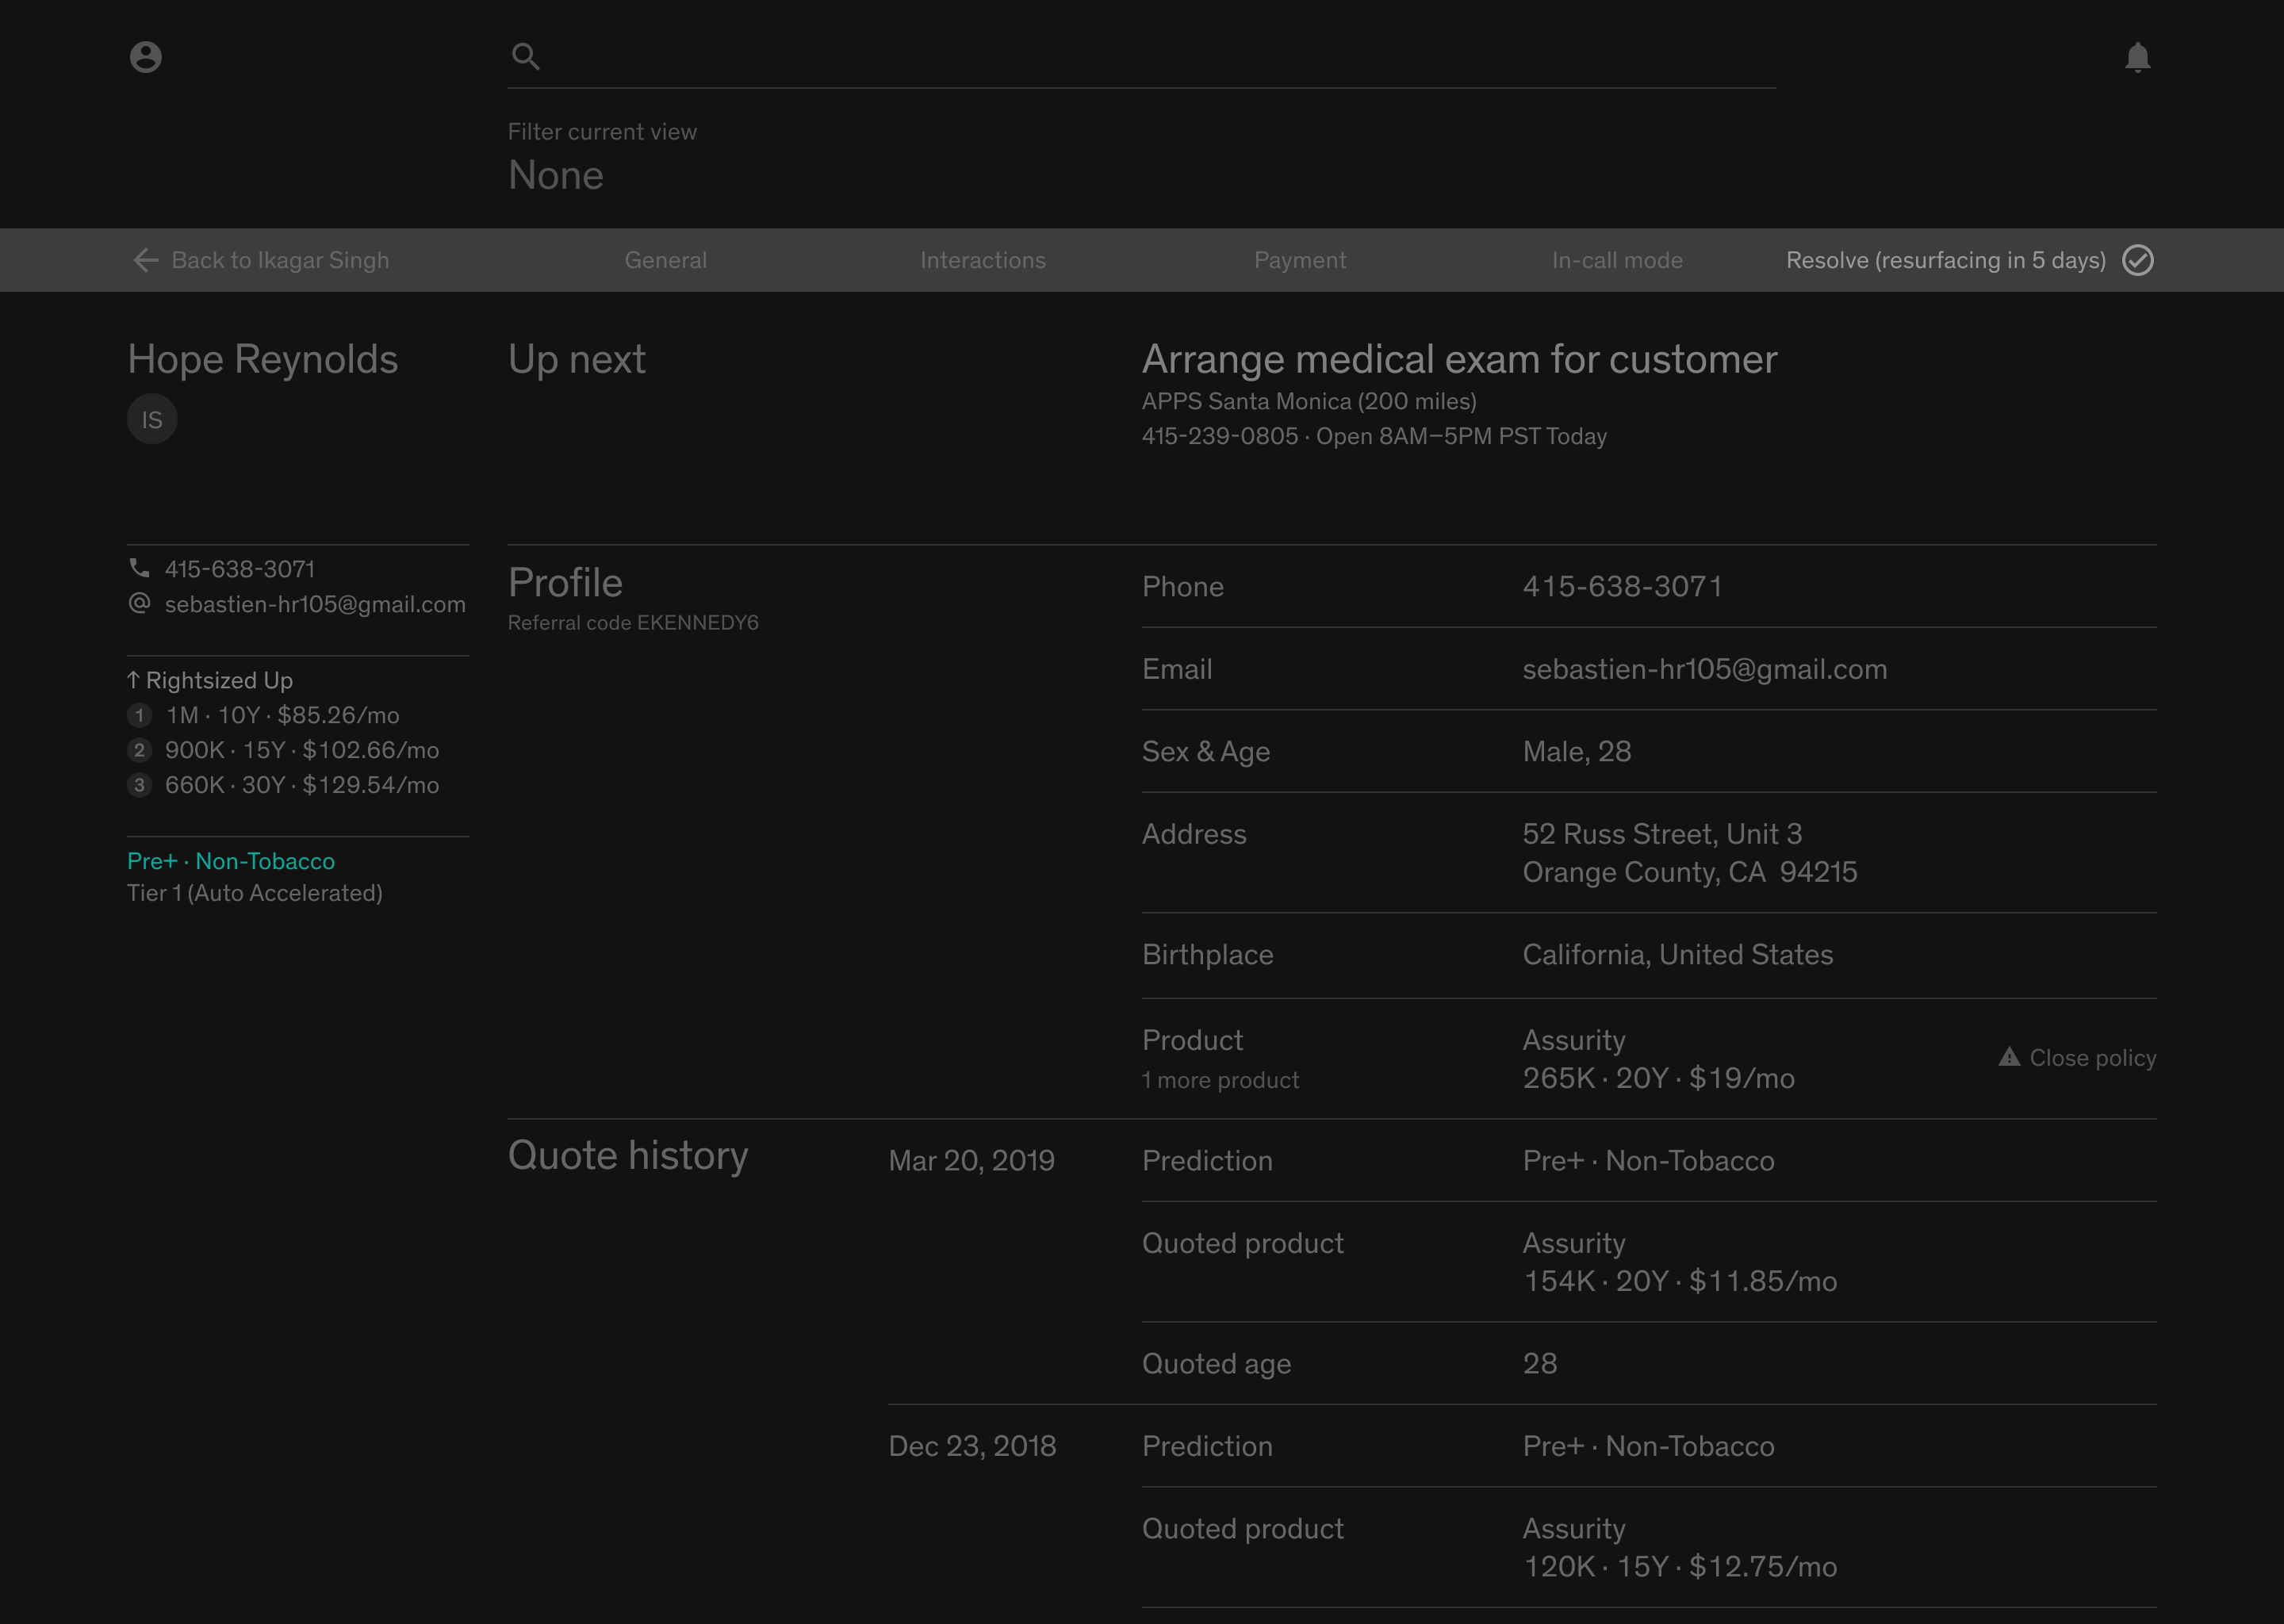Click the Close policy warning triangle
This screenshot has width=2284, height=1624.
tap(2009, 1057)
